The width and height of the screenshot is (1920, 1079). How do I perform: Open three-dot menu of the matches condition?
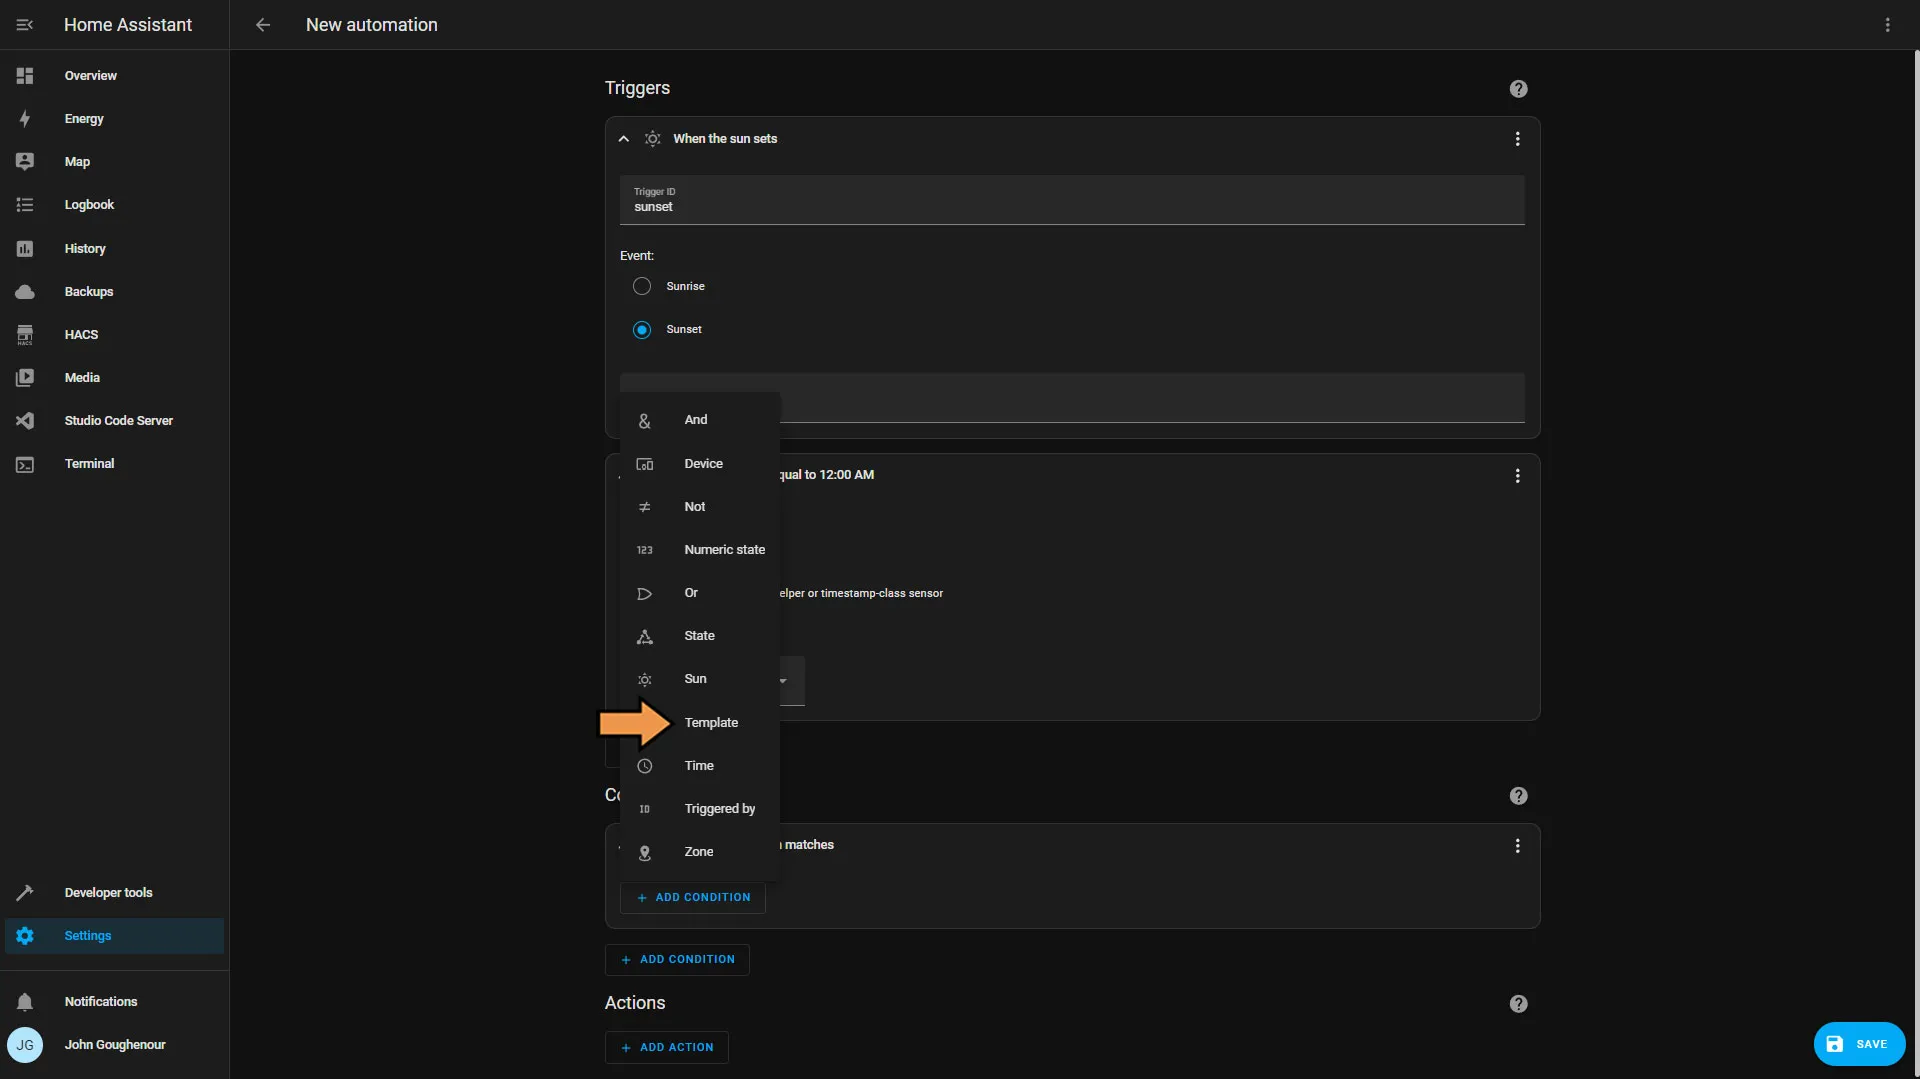tap(1517, 846)
